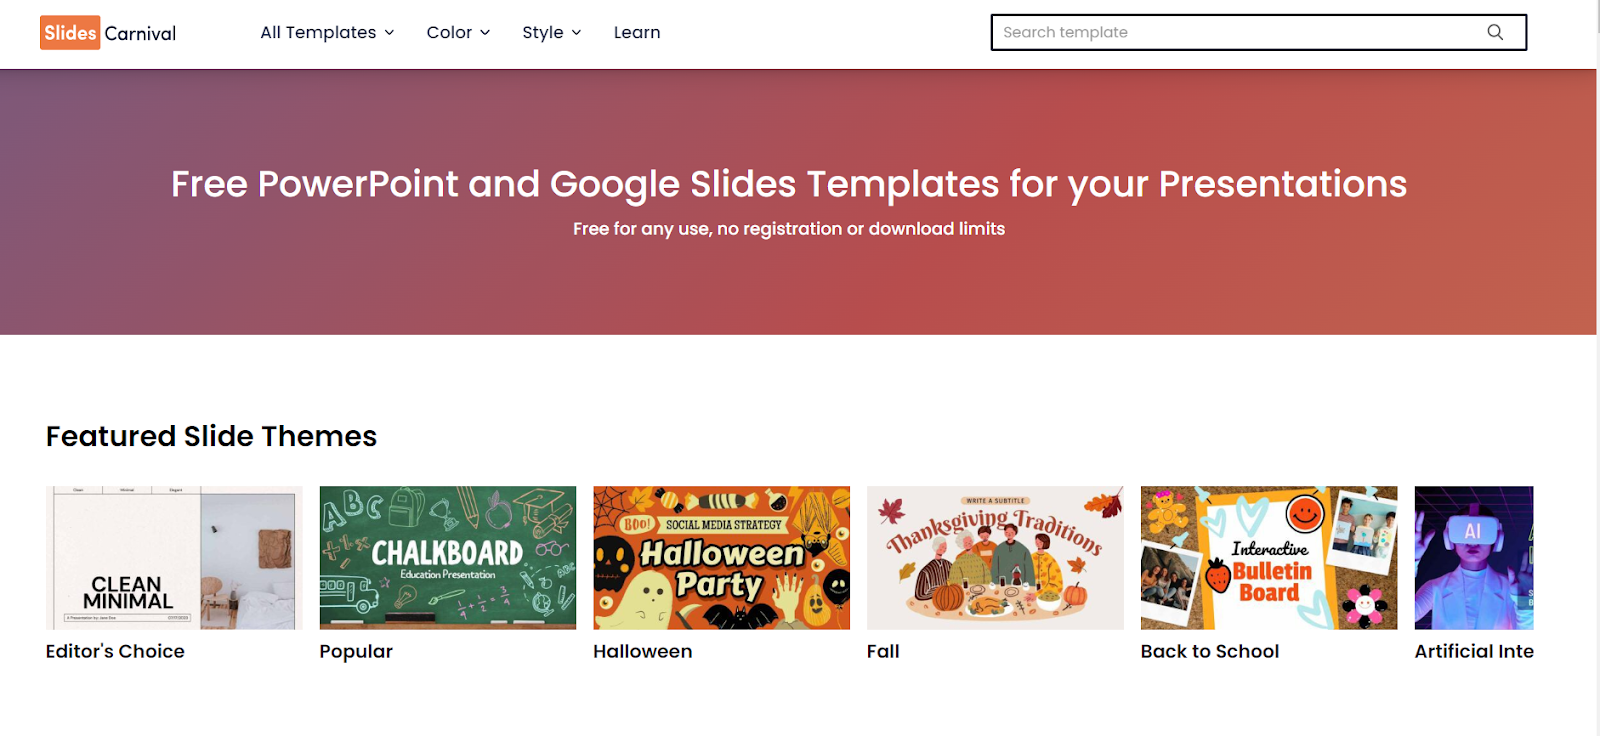Open the Halloween category link
The height and width of the screenshot is (736, 1600).
click(642, 651)
